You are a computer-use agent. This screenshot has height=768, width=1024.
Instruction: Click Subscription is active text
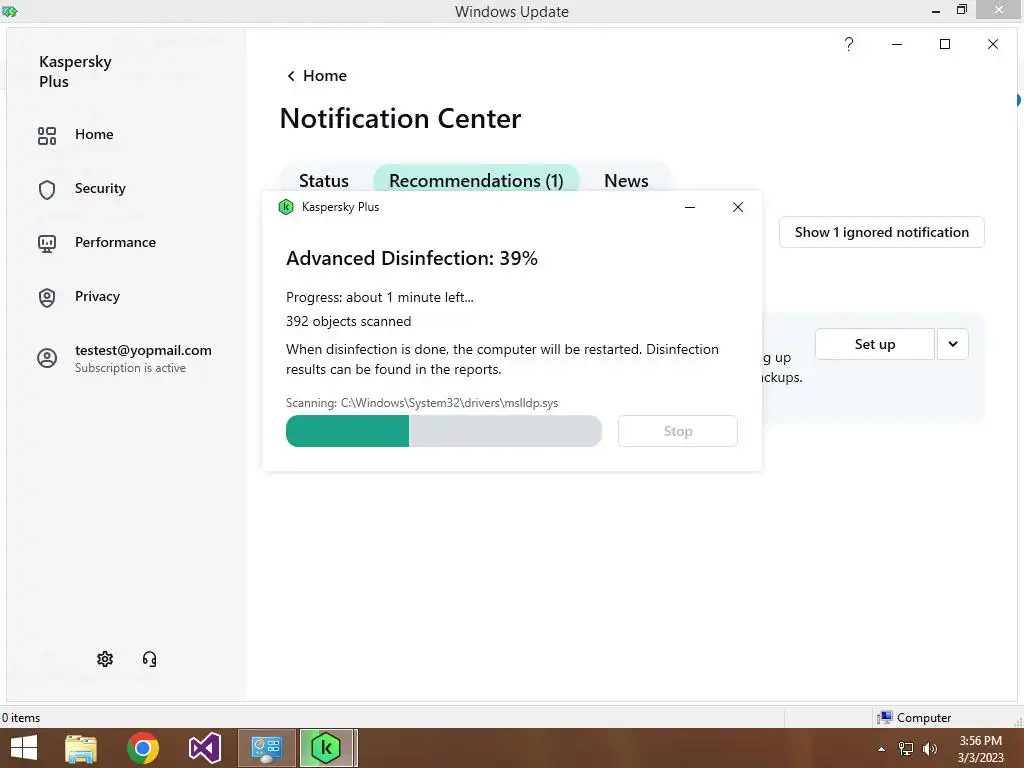[130, 368]
